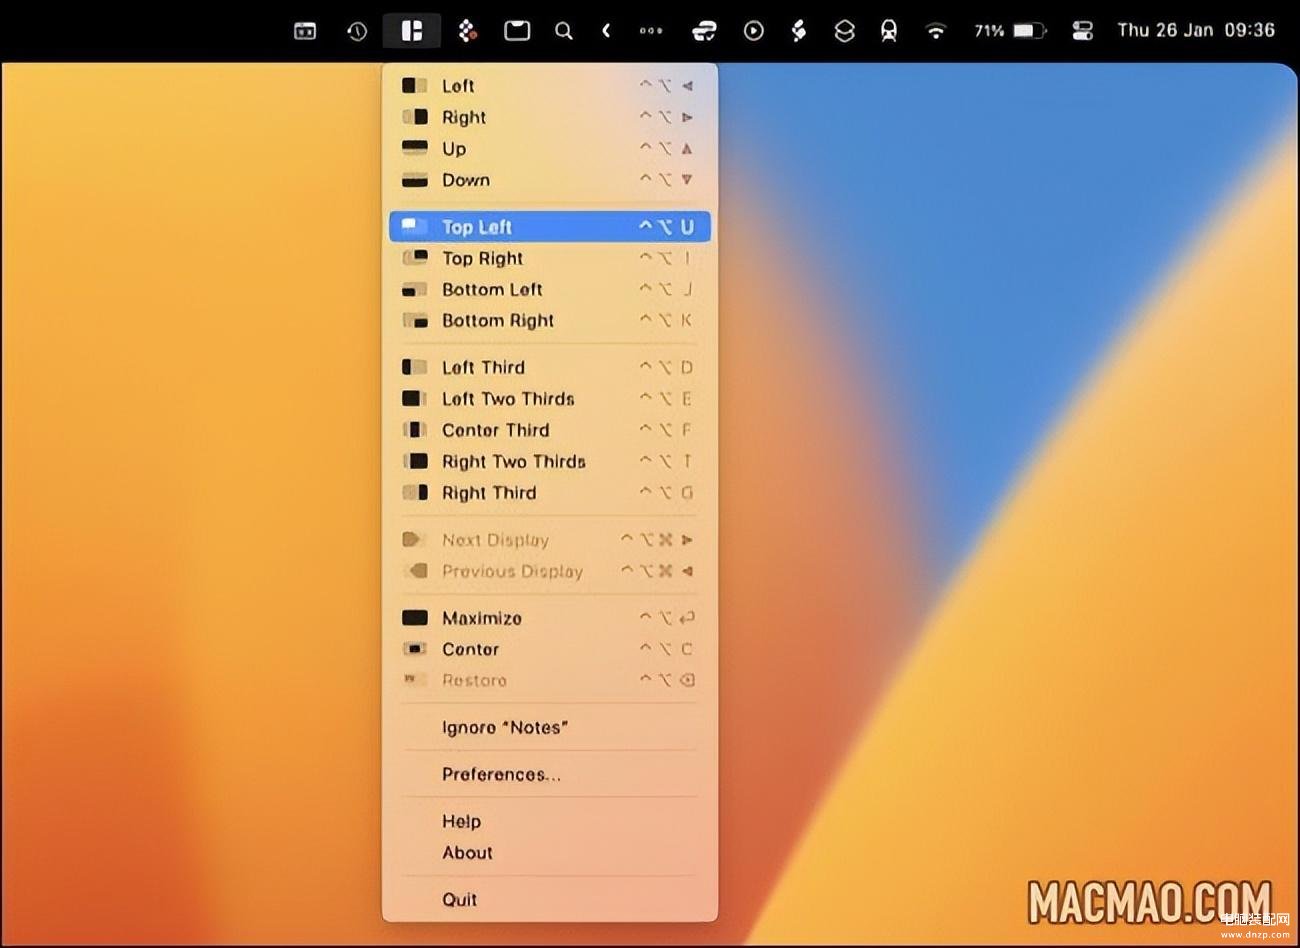Image resolution: width=1300 pixels, height=948 pixels.
Task: Select Top Right quarter option
Action: [549, 258]
